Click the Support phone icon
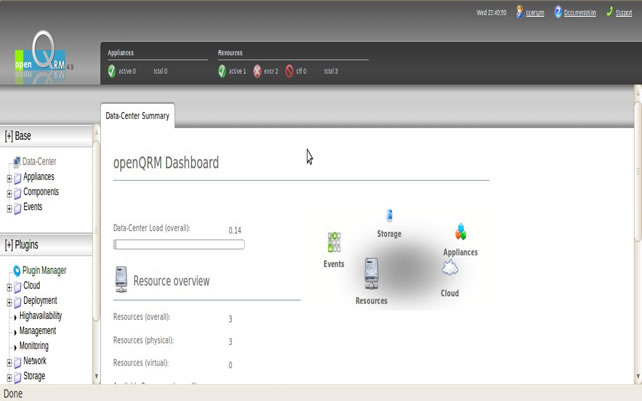Viewport: 642px width, 401px height. click(610, 11)
